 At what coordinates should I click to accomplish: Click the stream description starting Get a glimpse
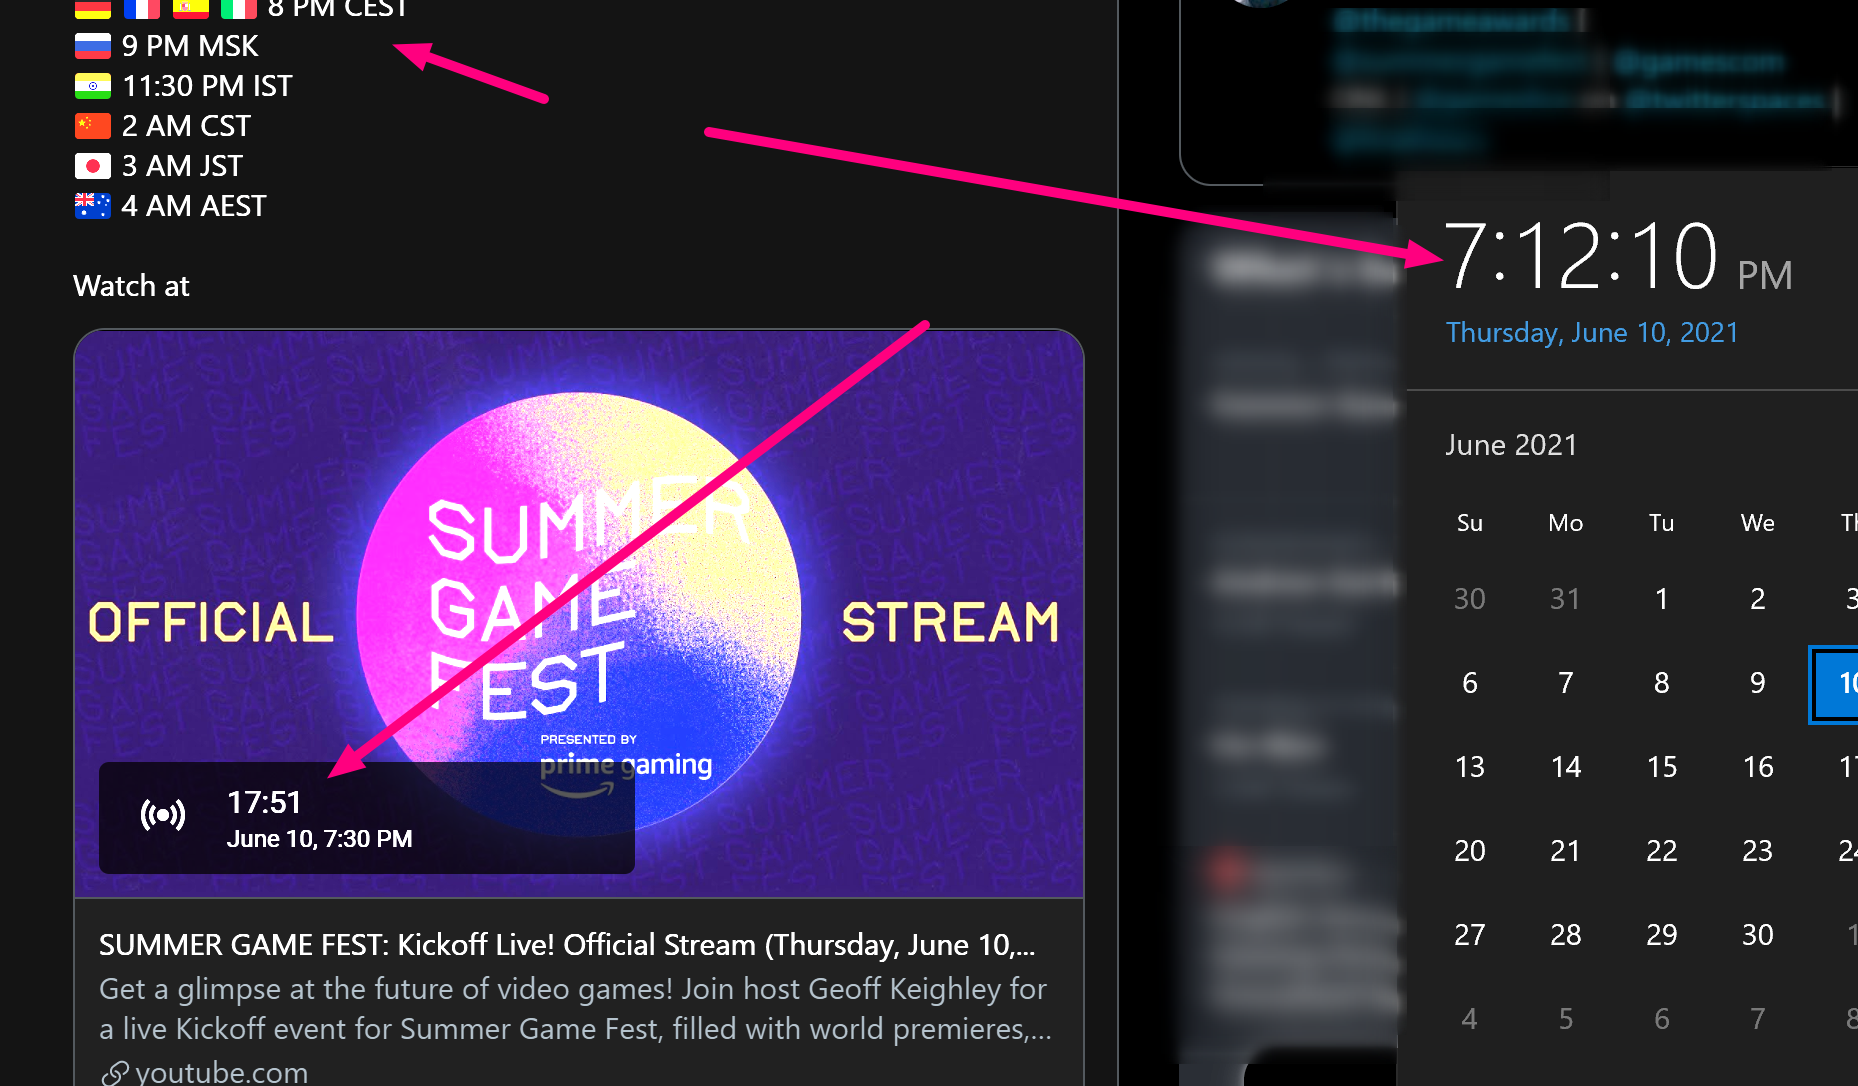point(575,1009)
